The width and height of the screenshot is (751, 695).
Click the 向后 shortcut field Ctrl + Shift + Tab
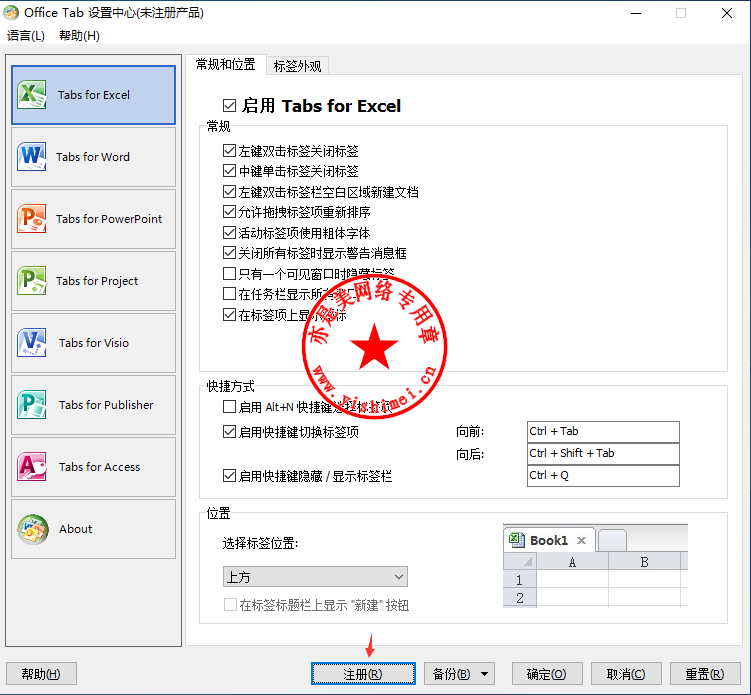click(x=603, y=454)
